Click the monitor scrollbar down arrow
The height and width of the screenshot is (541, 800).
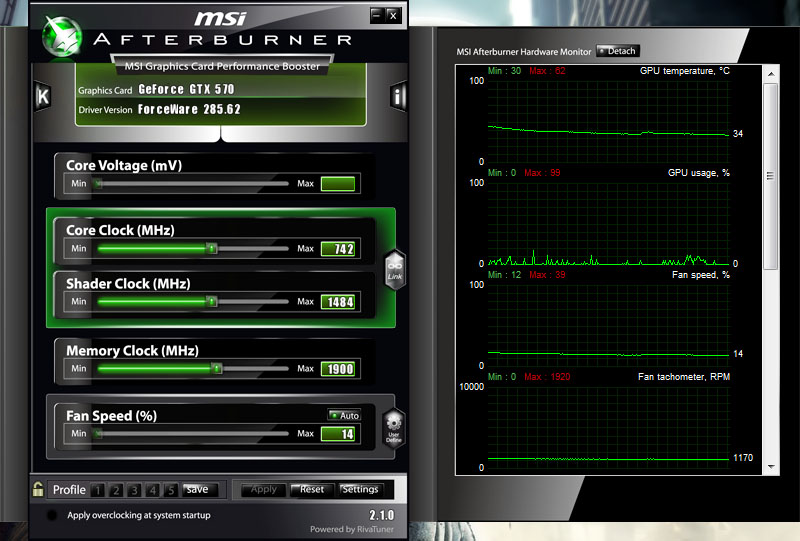coord(771,466)
